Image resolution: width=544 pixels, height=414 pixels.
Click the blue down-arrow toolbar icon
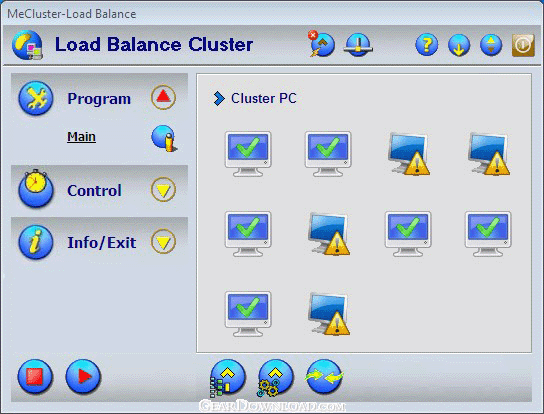point(459,45)
